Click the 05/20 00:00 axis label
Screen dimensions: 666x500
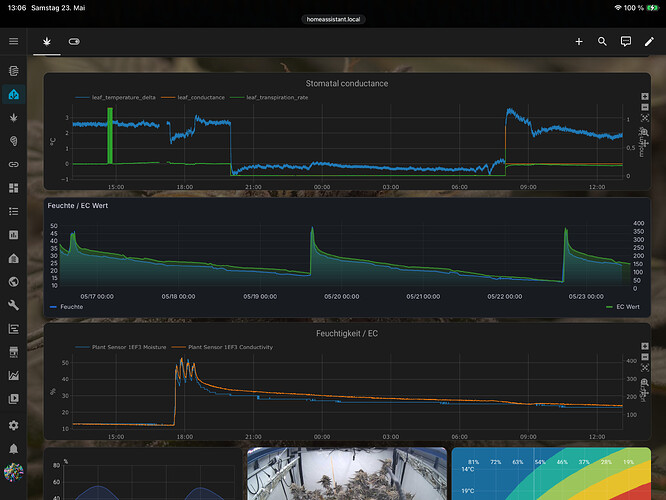341,297
